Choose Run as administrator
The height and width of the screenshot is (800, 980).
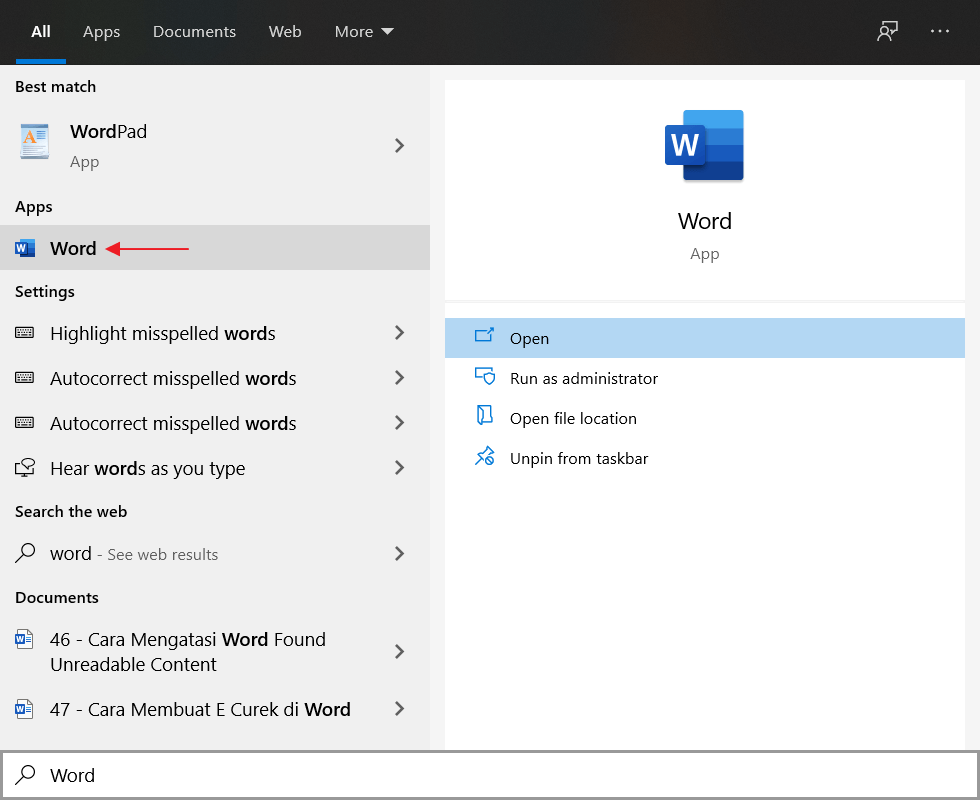tap(704, 378)
